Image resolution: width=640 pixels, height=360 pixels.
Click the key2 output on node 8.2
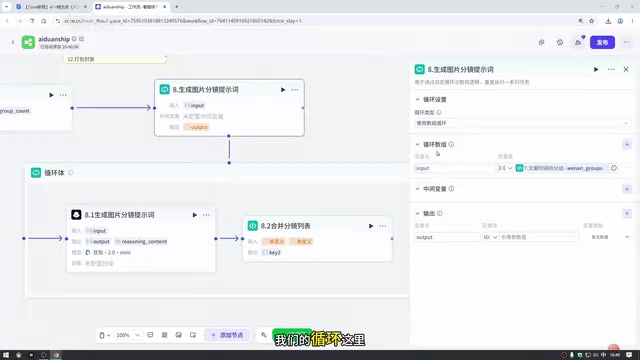pos(271,253)
